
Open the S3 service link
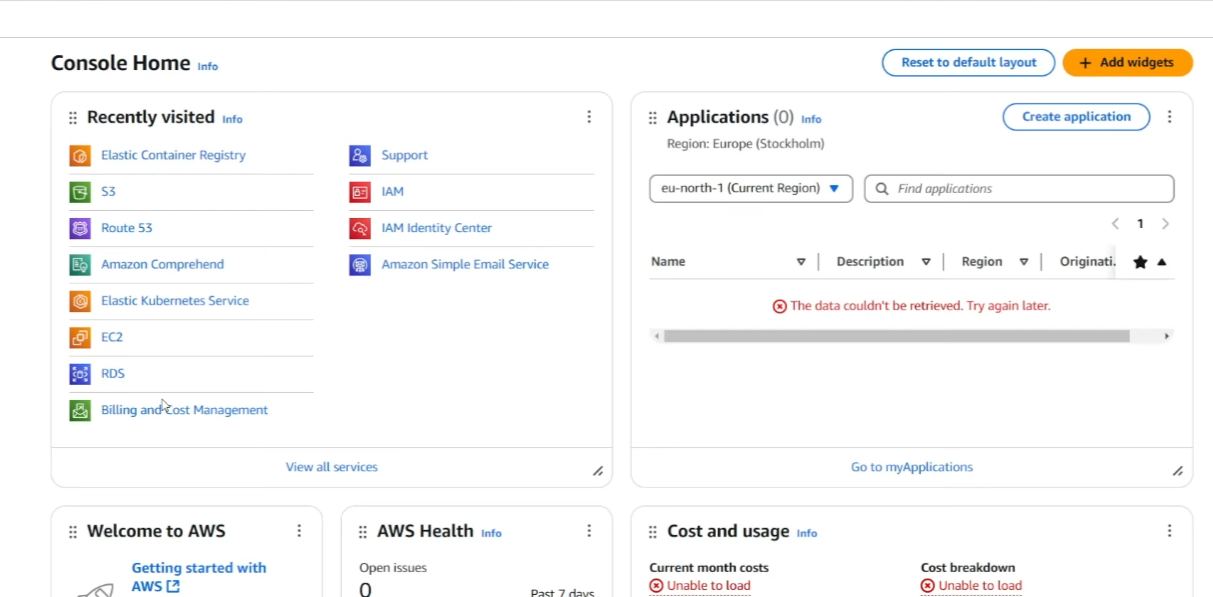pyautogui.click(x=108, y=191)
